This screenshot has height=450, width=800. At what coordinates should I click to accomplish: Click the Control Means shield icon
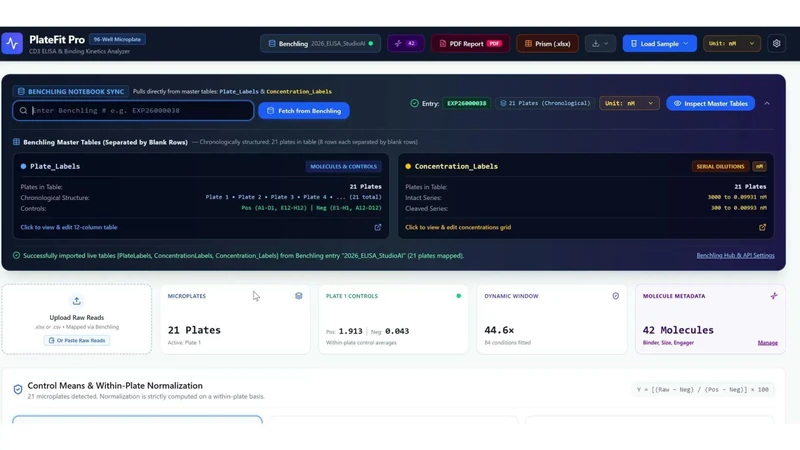click(18, 390)
